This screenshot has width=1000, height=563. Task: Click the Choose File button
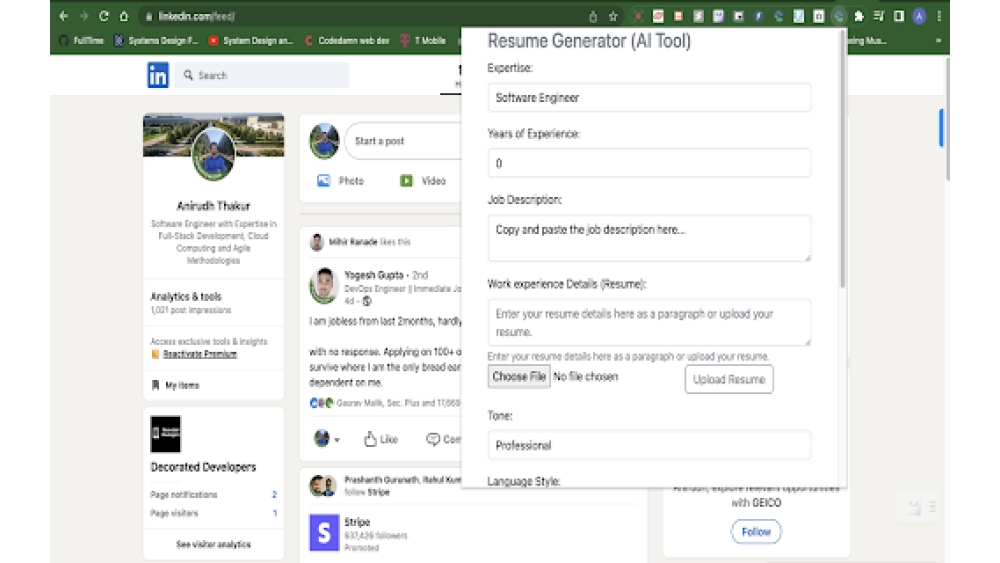coord(518,377)
